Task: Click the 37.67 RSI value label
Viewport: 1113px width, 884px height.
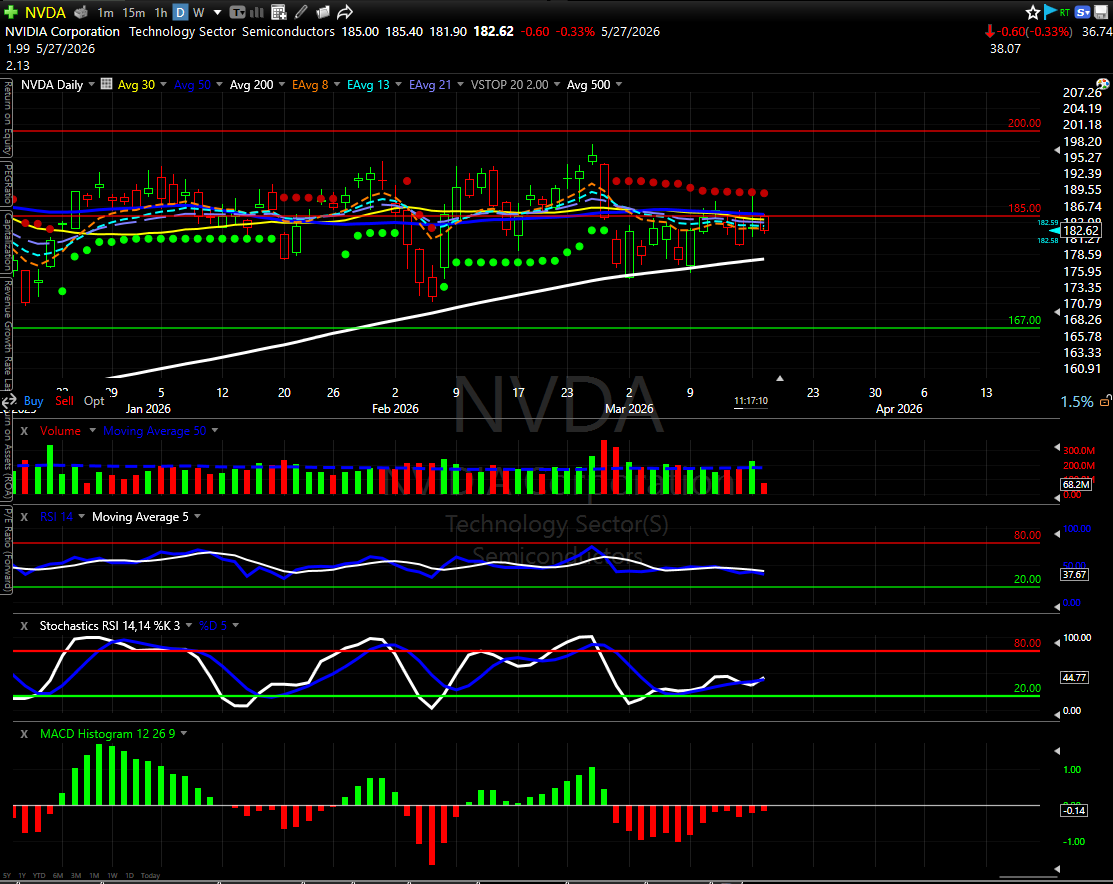Action: point(1074,574)
